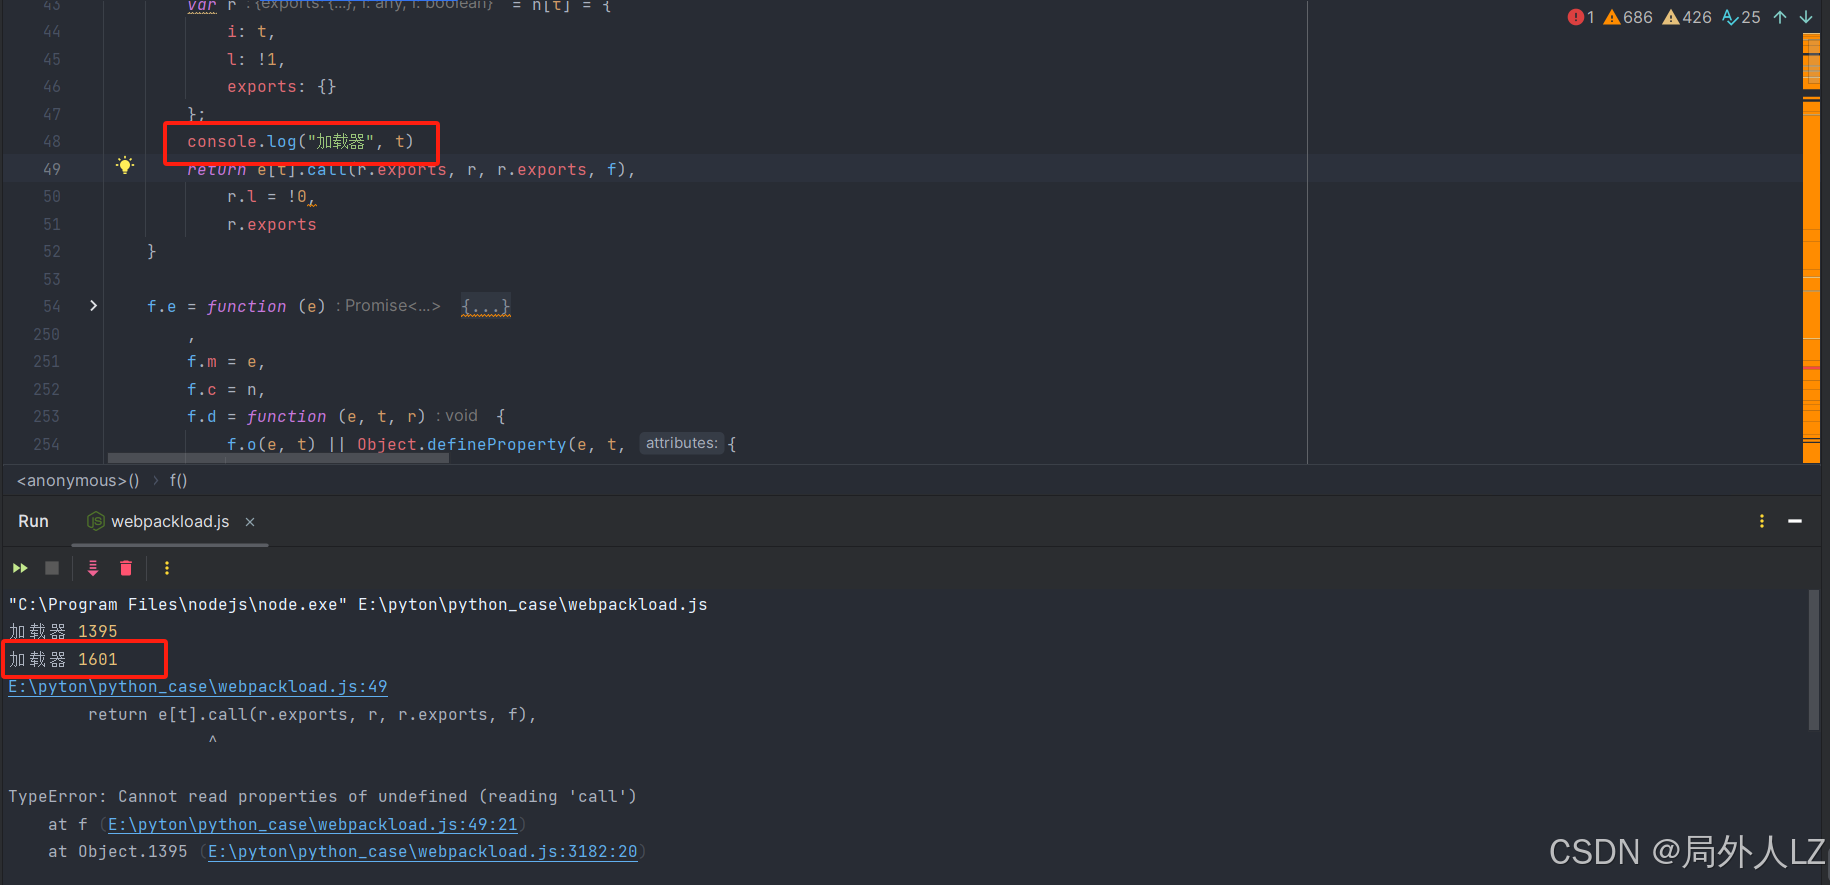Click the r.exports line 51 in editor
Viewport: 1830px width, 885px height.
coord(272,225)
